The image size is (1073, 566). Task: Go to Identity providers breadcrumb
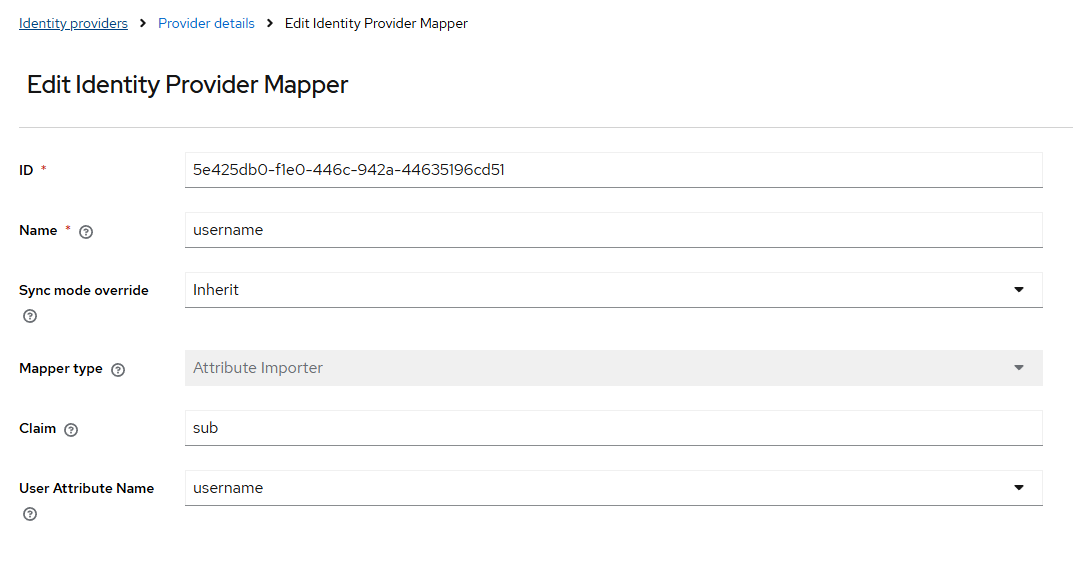pyautogui.click(x=73, y=23)
